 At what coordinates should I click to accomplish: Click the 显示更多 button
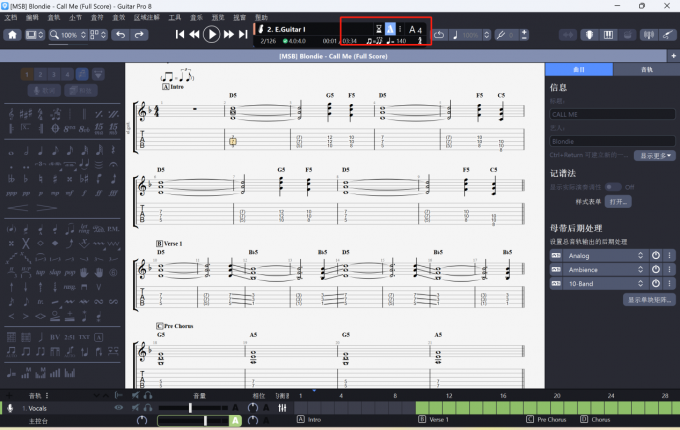(651, 156)
